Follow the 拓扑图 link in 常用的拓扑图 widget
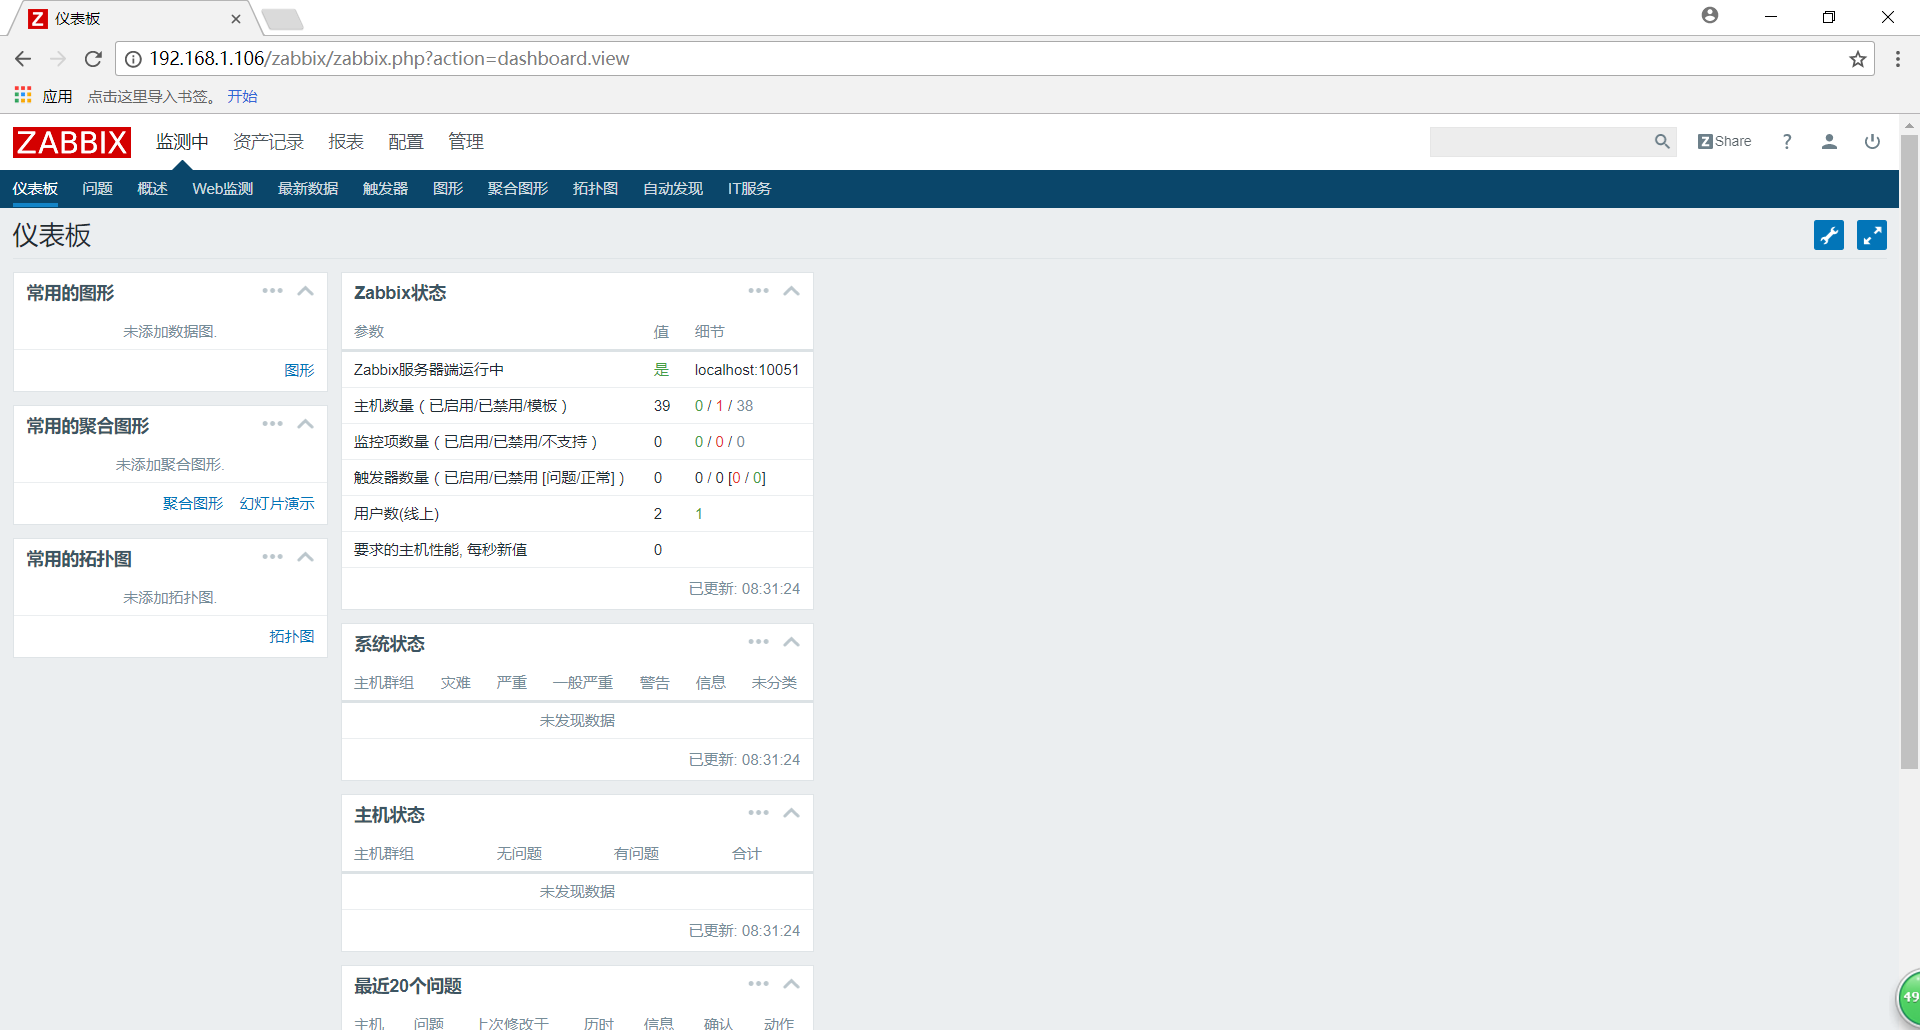The image size is (1920, 1030). [292, 636]
